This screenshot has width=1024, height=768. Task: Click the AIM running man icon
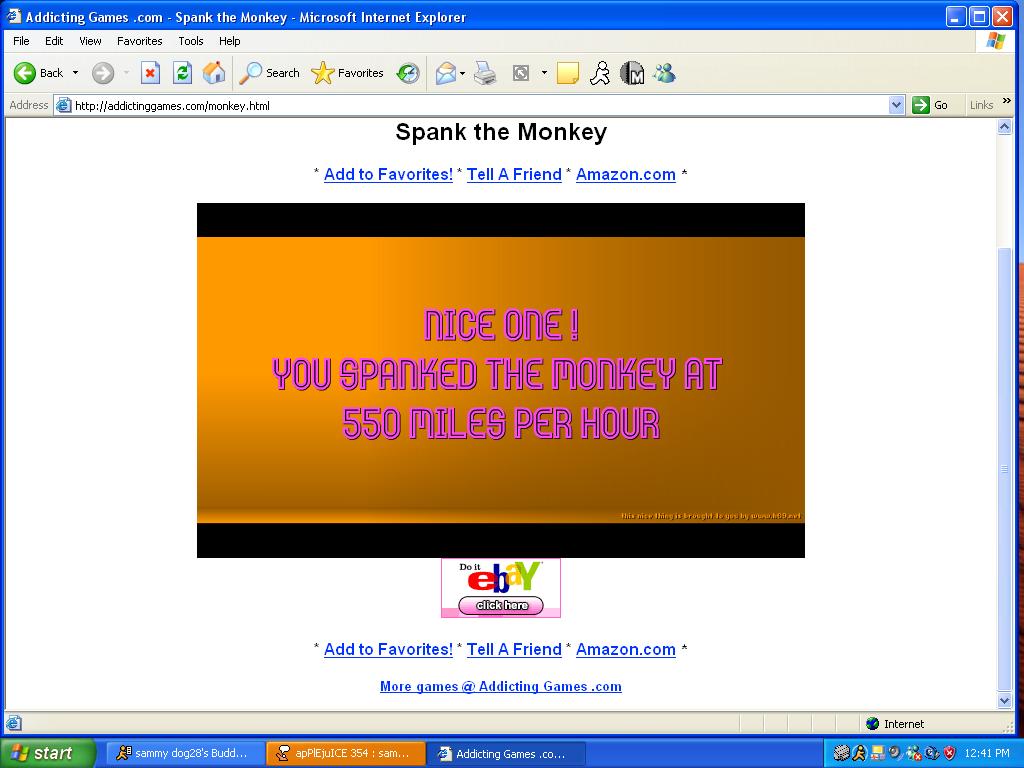[x=600, y=73]
